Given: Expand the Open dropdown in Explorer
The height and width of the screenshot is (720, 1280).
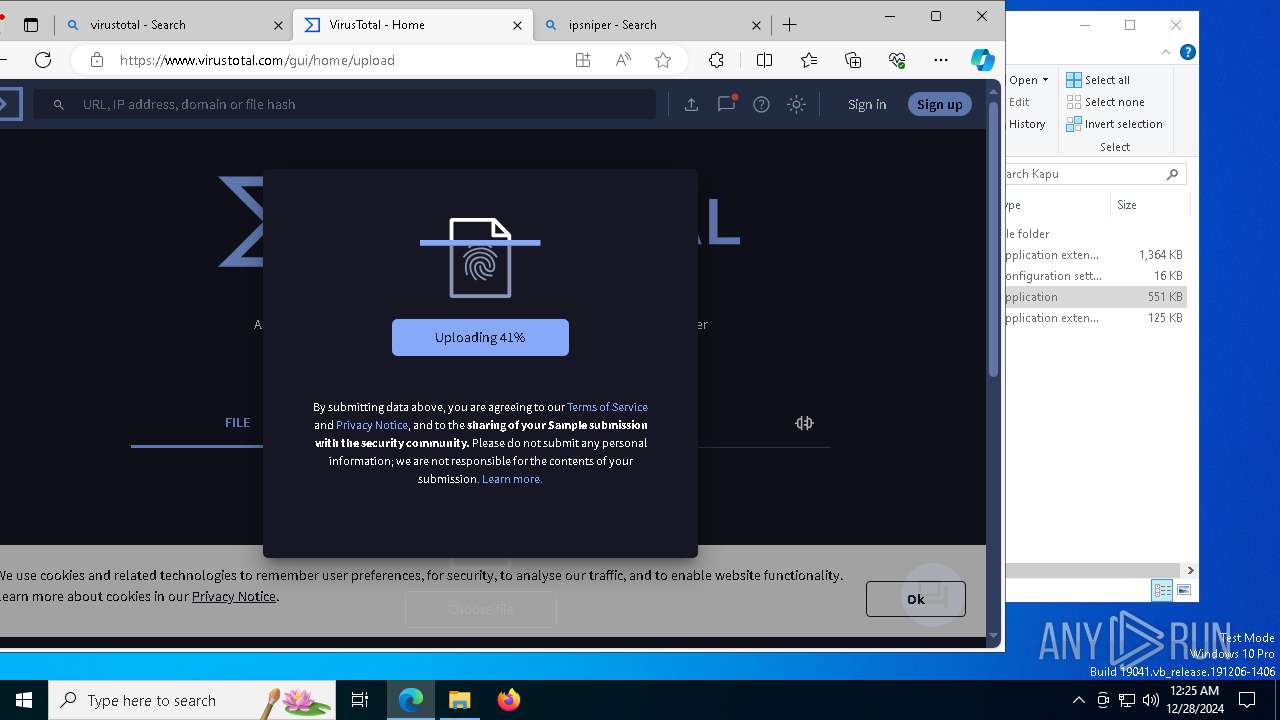Looking at the screenshot, I should tap(1029, 80).
